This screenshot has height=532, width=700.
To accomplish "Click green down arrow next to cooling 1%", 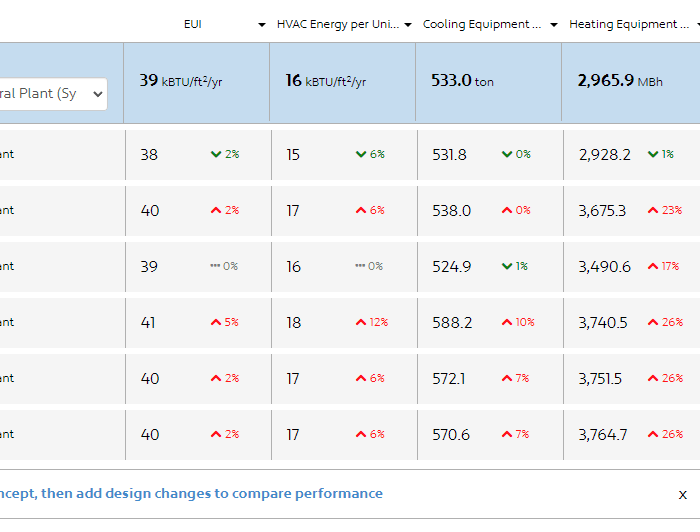I will tap(507, 267).
